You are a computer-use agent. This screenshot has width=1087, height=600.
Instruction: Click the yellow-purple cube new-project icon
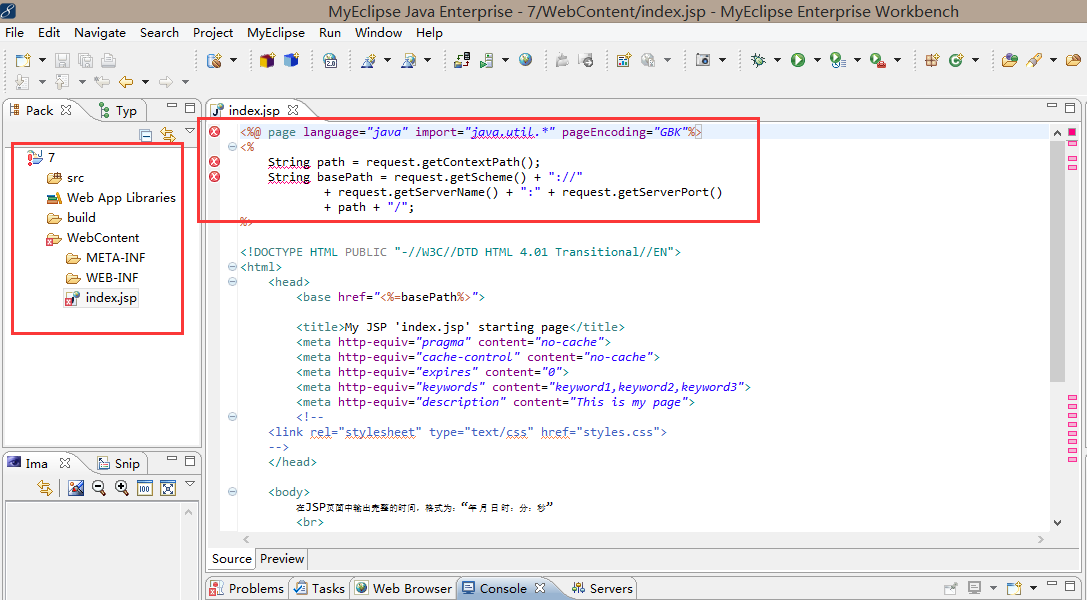pyautogui.click(x=267, y=60)
